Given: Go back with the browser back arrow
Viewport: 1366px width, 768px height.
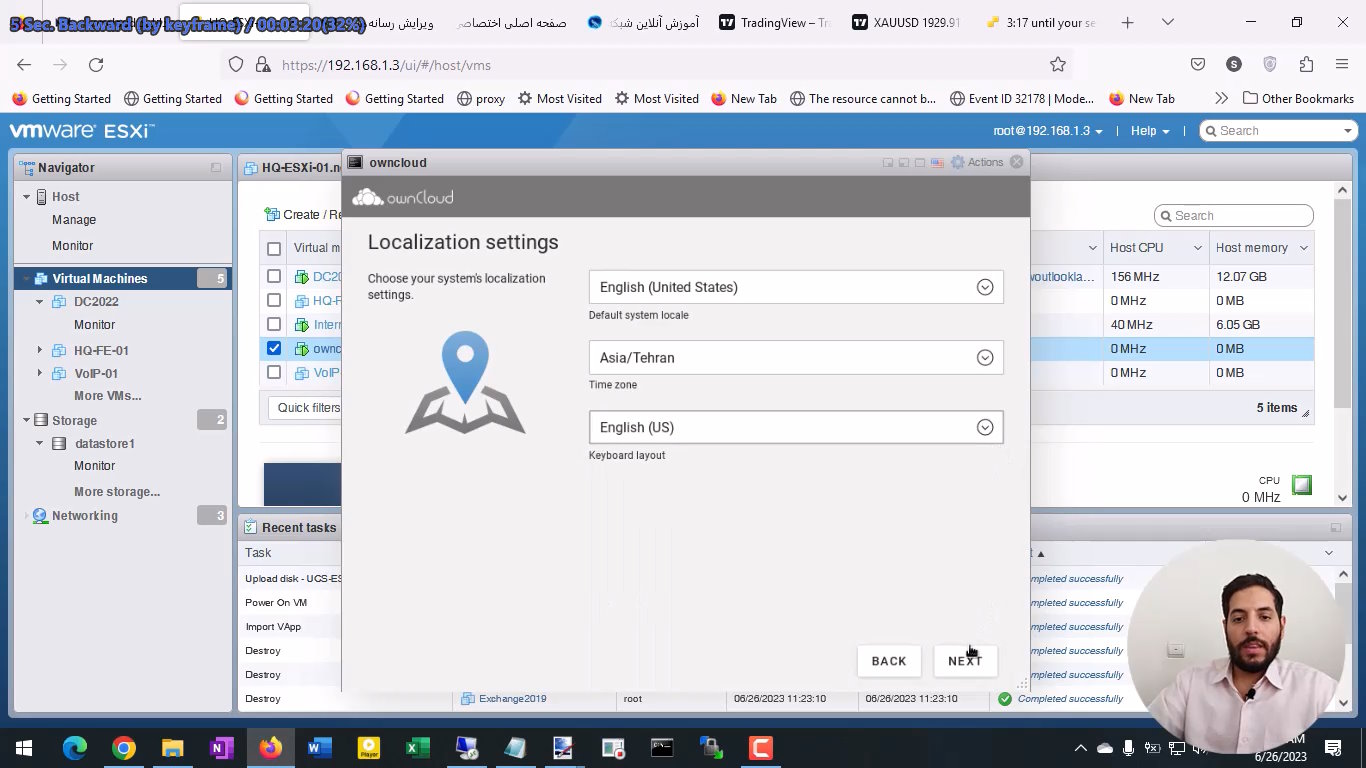Looking at the screenshot, I should tap(24, 64).
